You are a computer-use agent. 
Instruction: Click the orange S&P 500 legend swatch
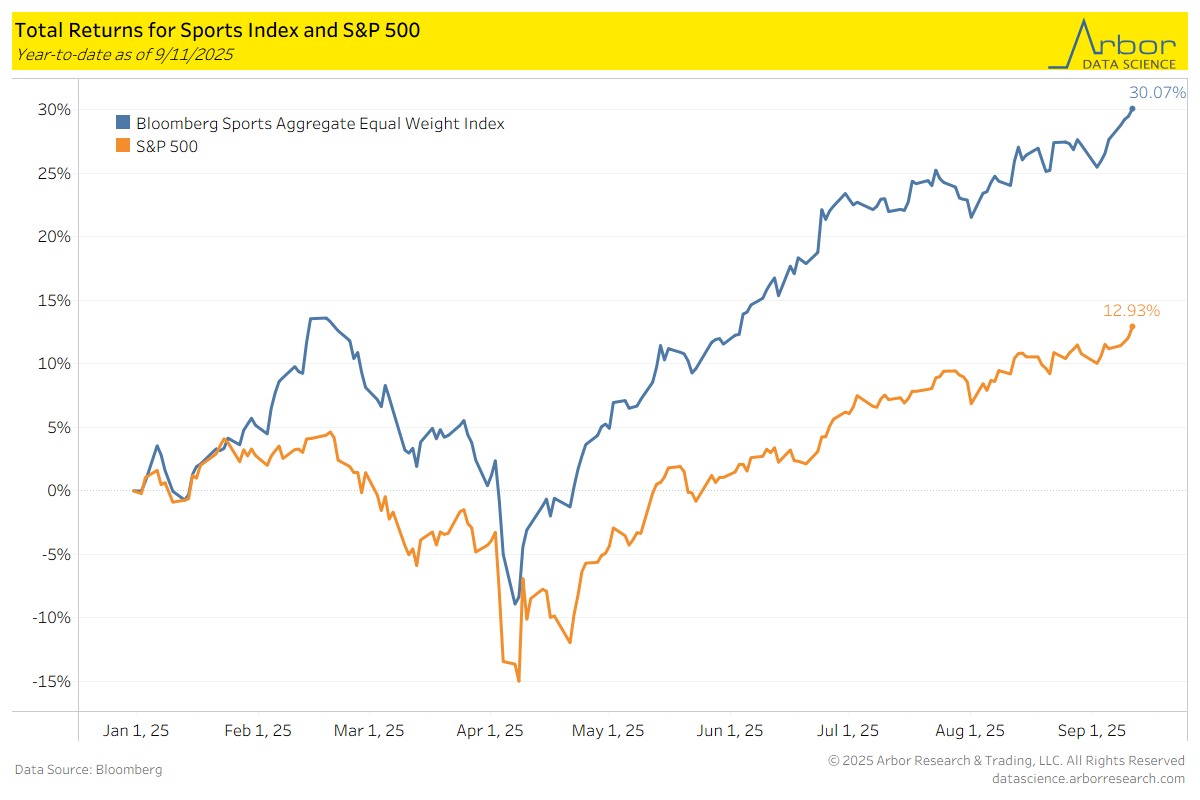[x=123, y=146]
